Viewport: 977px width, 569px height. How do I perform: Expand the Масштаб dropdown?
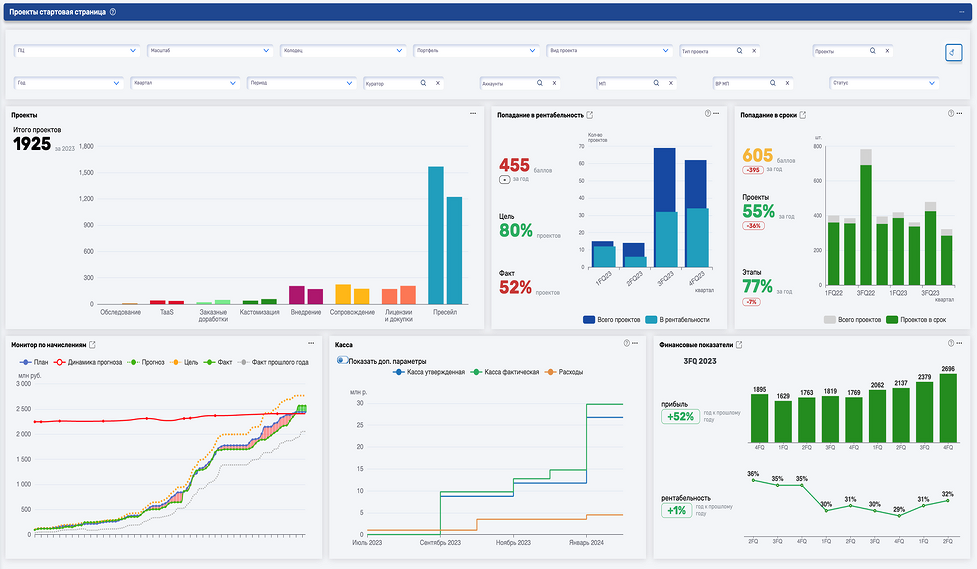click(x=209, y=50)
